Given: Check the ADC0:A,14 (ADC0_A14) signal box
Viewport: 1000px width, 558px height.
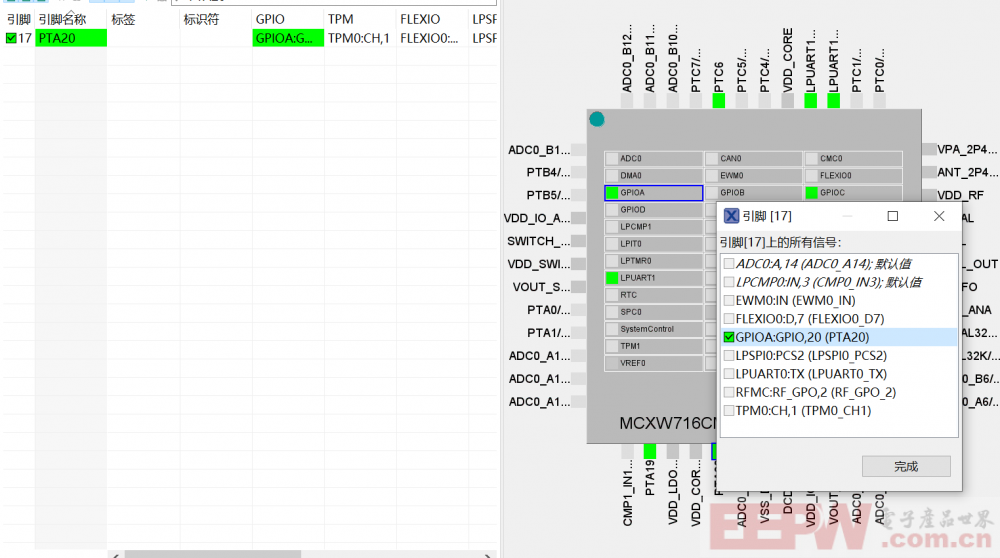Looking at the screenshot, I should click(x=729, y=264).
